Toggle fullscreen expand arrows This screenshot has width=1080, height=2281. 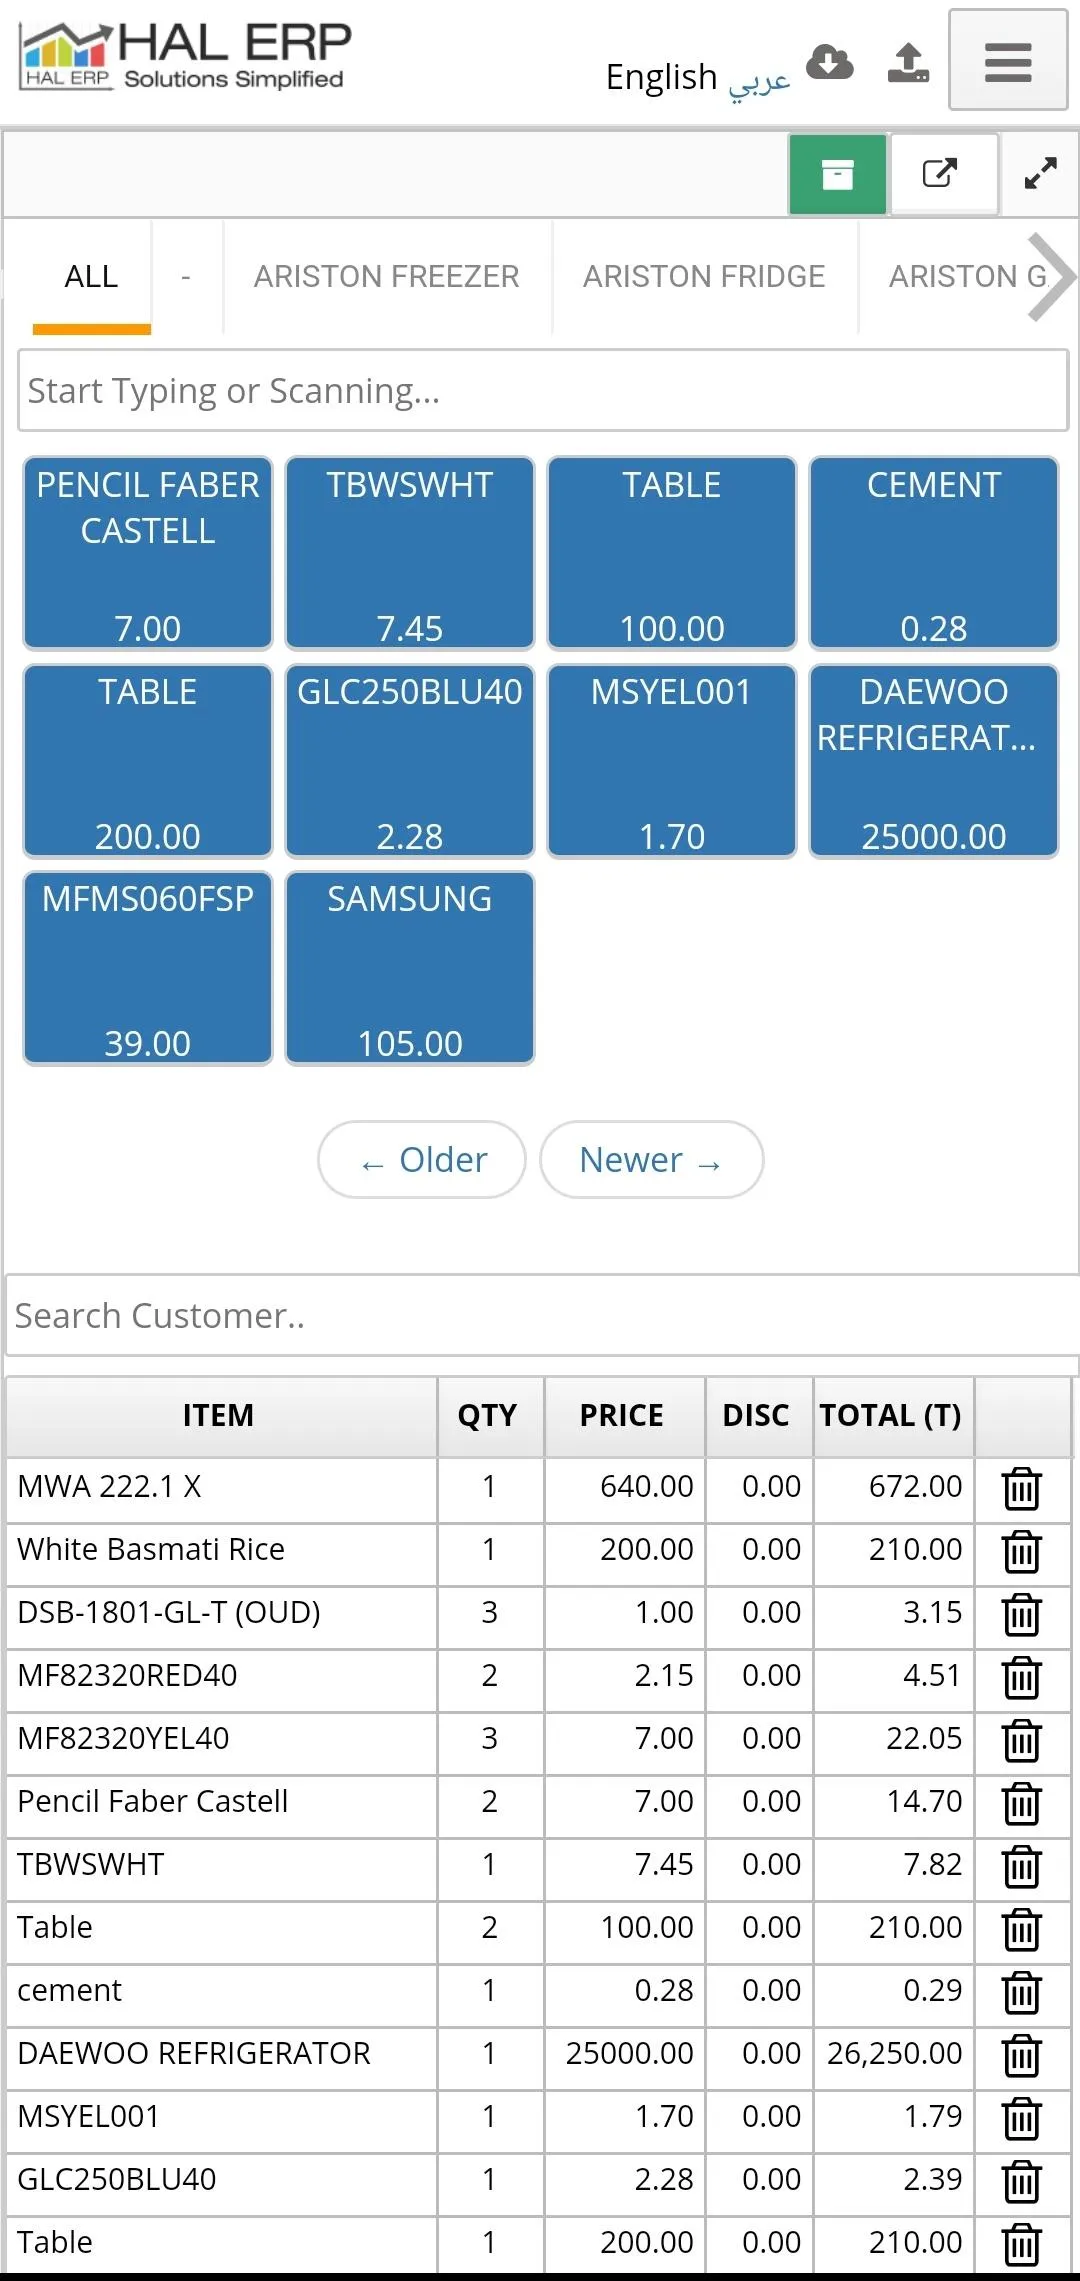point(1040,174)
